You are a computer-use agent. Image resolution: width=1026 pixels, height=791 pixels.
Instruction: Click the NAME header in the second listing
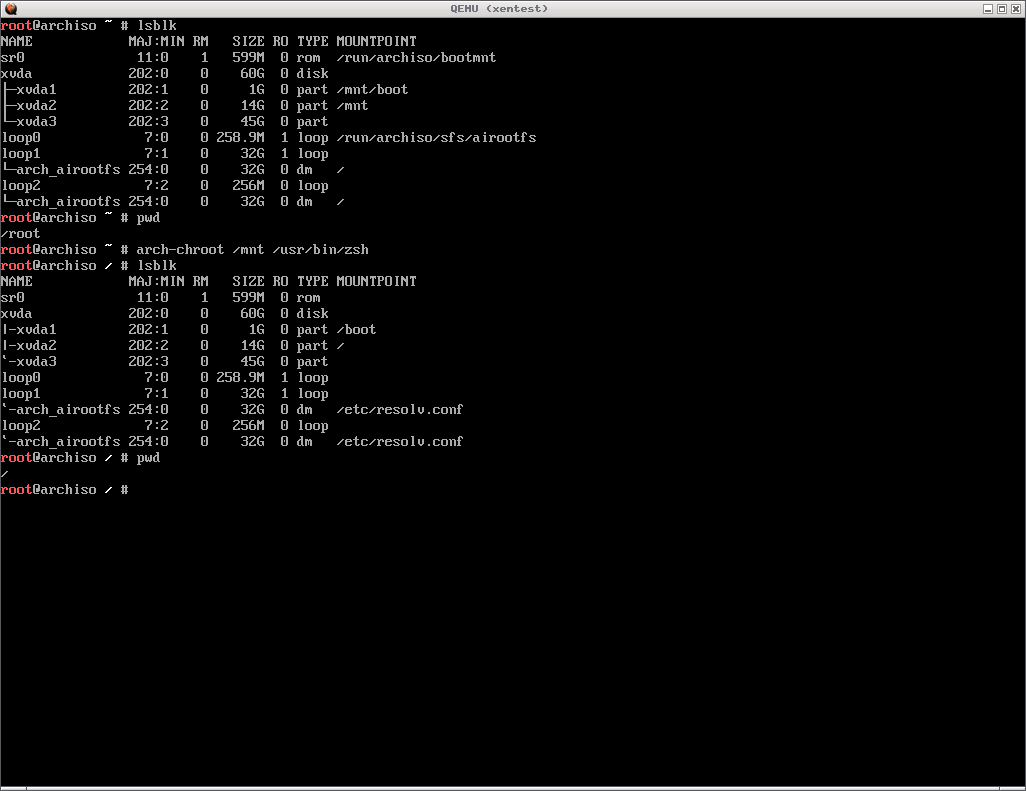point(17,281)
